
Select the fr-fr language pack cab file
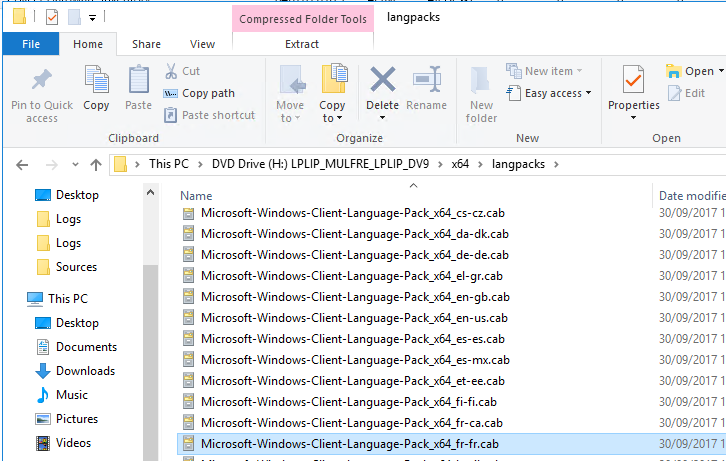pos(340,444)
